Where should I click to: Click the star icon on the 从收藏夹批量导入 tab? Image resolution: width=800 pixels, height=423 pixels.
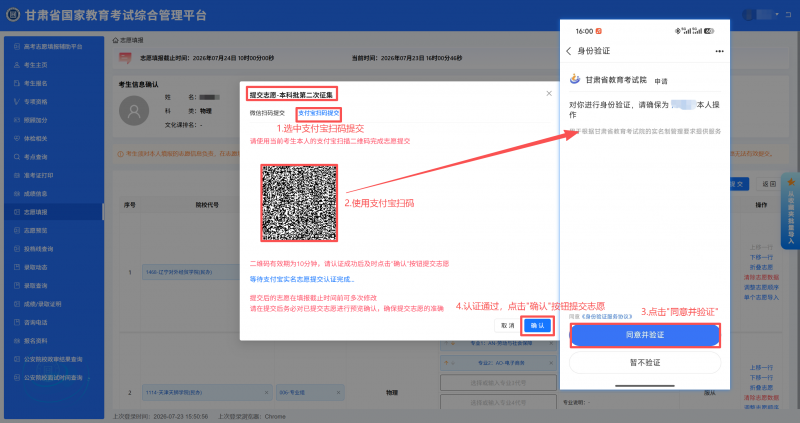pos(791,182)
